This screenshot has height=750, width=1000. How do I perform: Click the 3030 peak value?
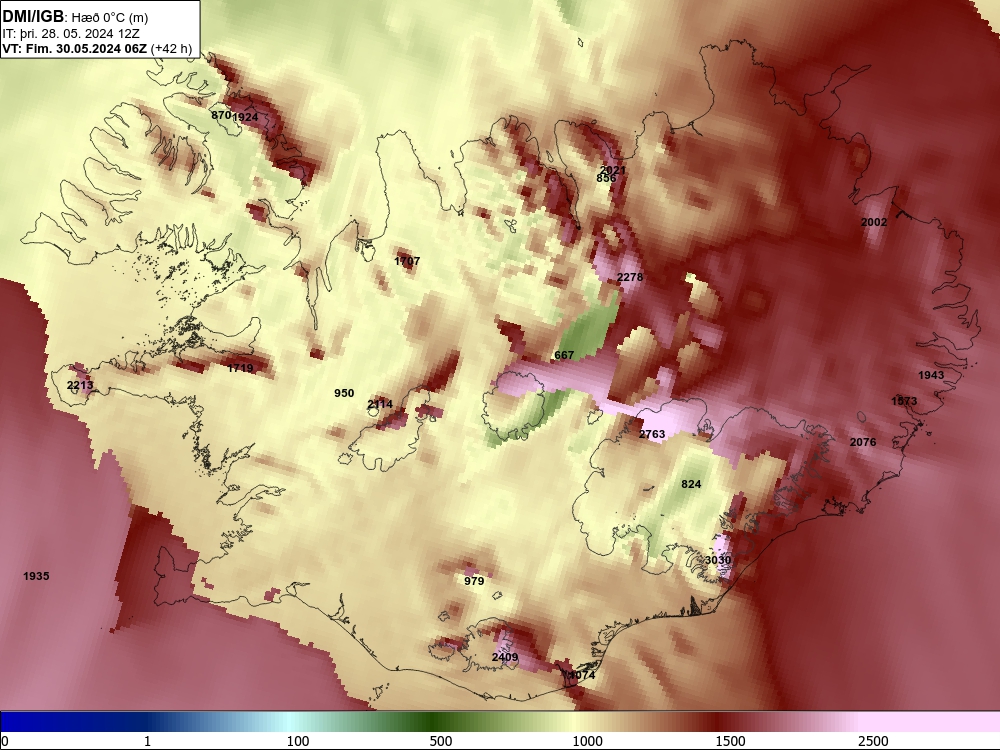click(x=717, y=560)
